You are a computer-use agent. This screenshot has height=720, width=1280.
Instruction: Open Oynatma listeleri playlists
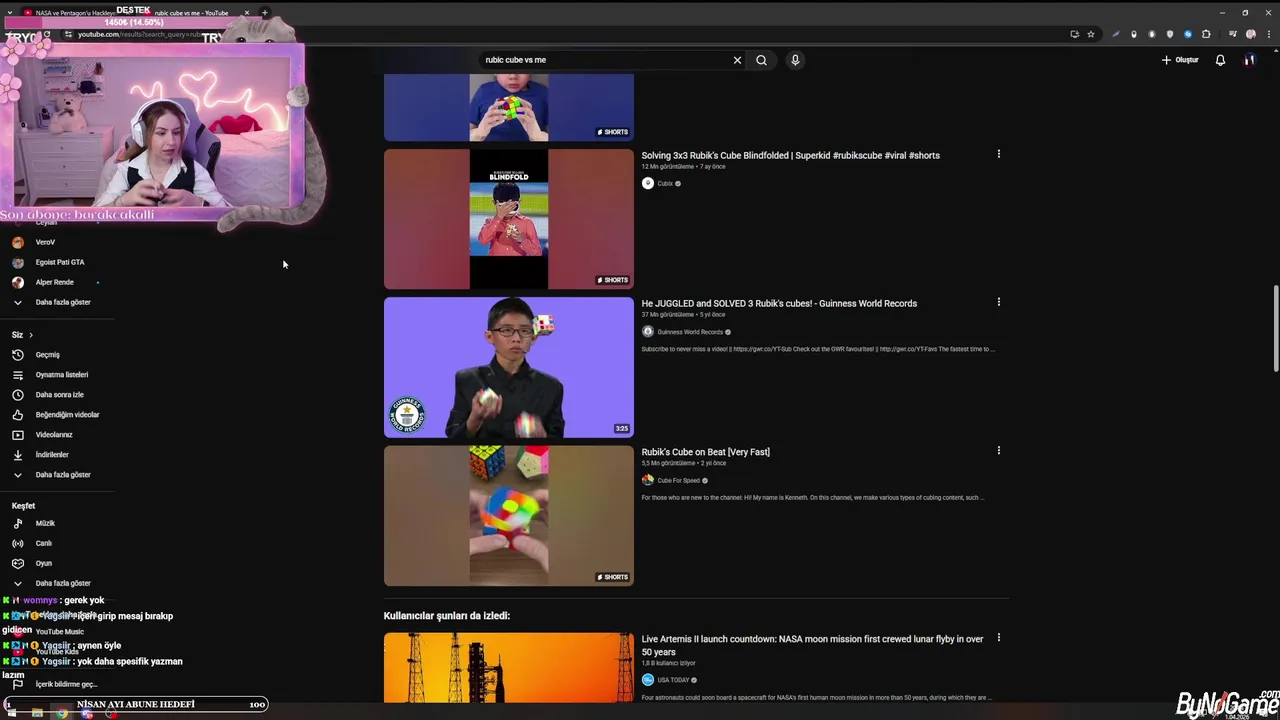click(58, 375)
